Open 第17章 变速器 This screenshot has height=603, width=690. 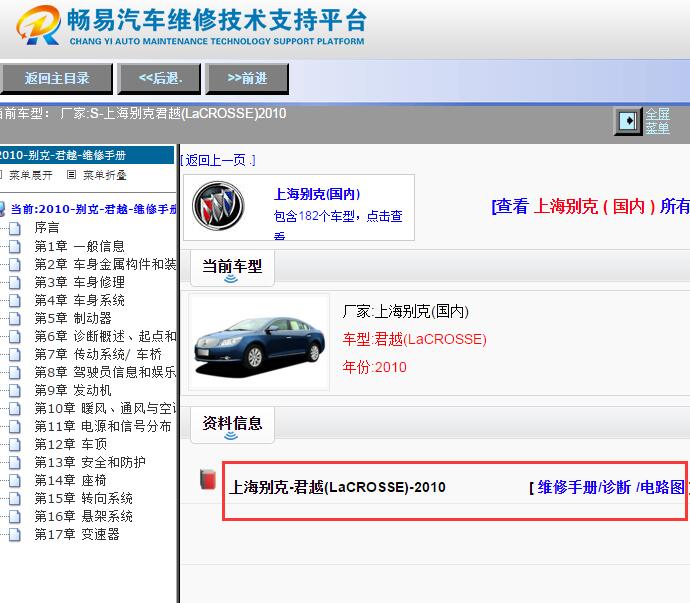(x=77, y=535)
